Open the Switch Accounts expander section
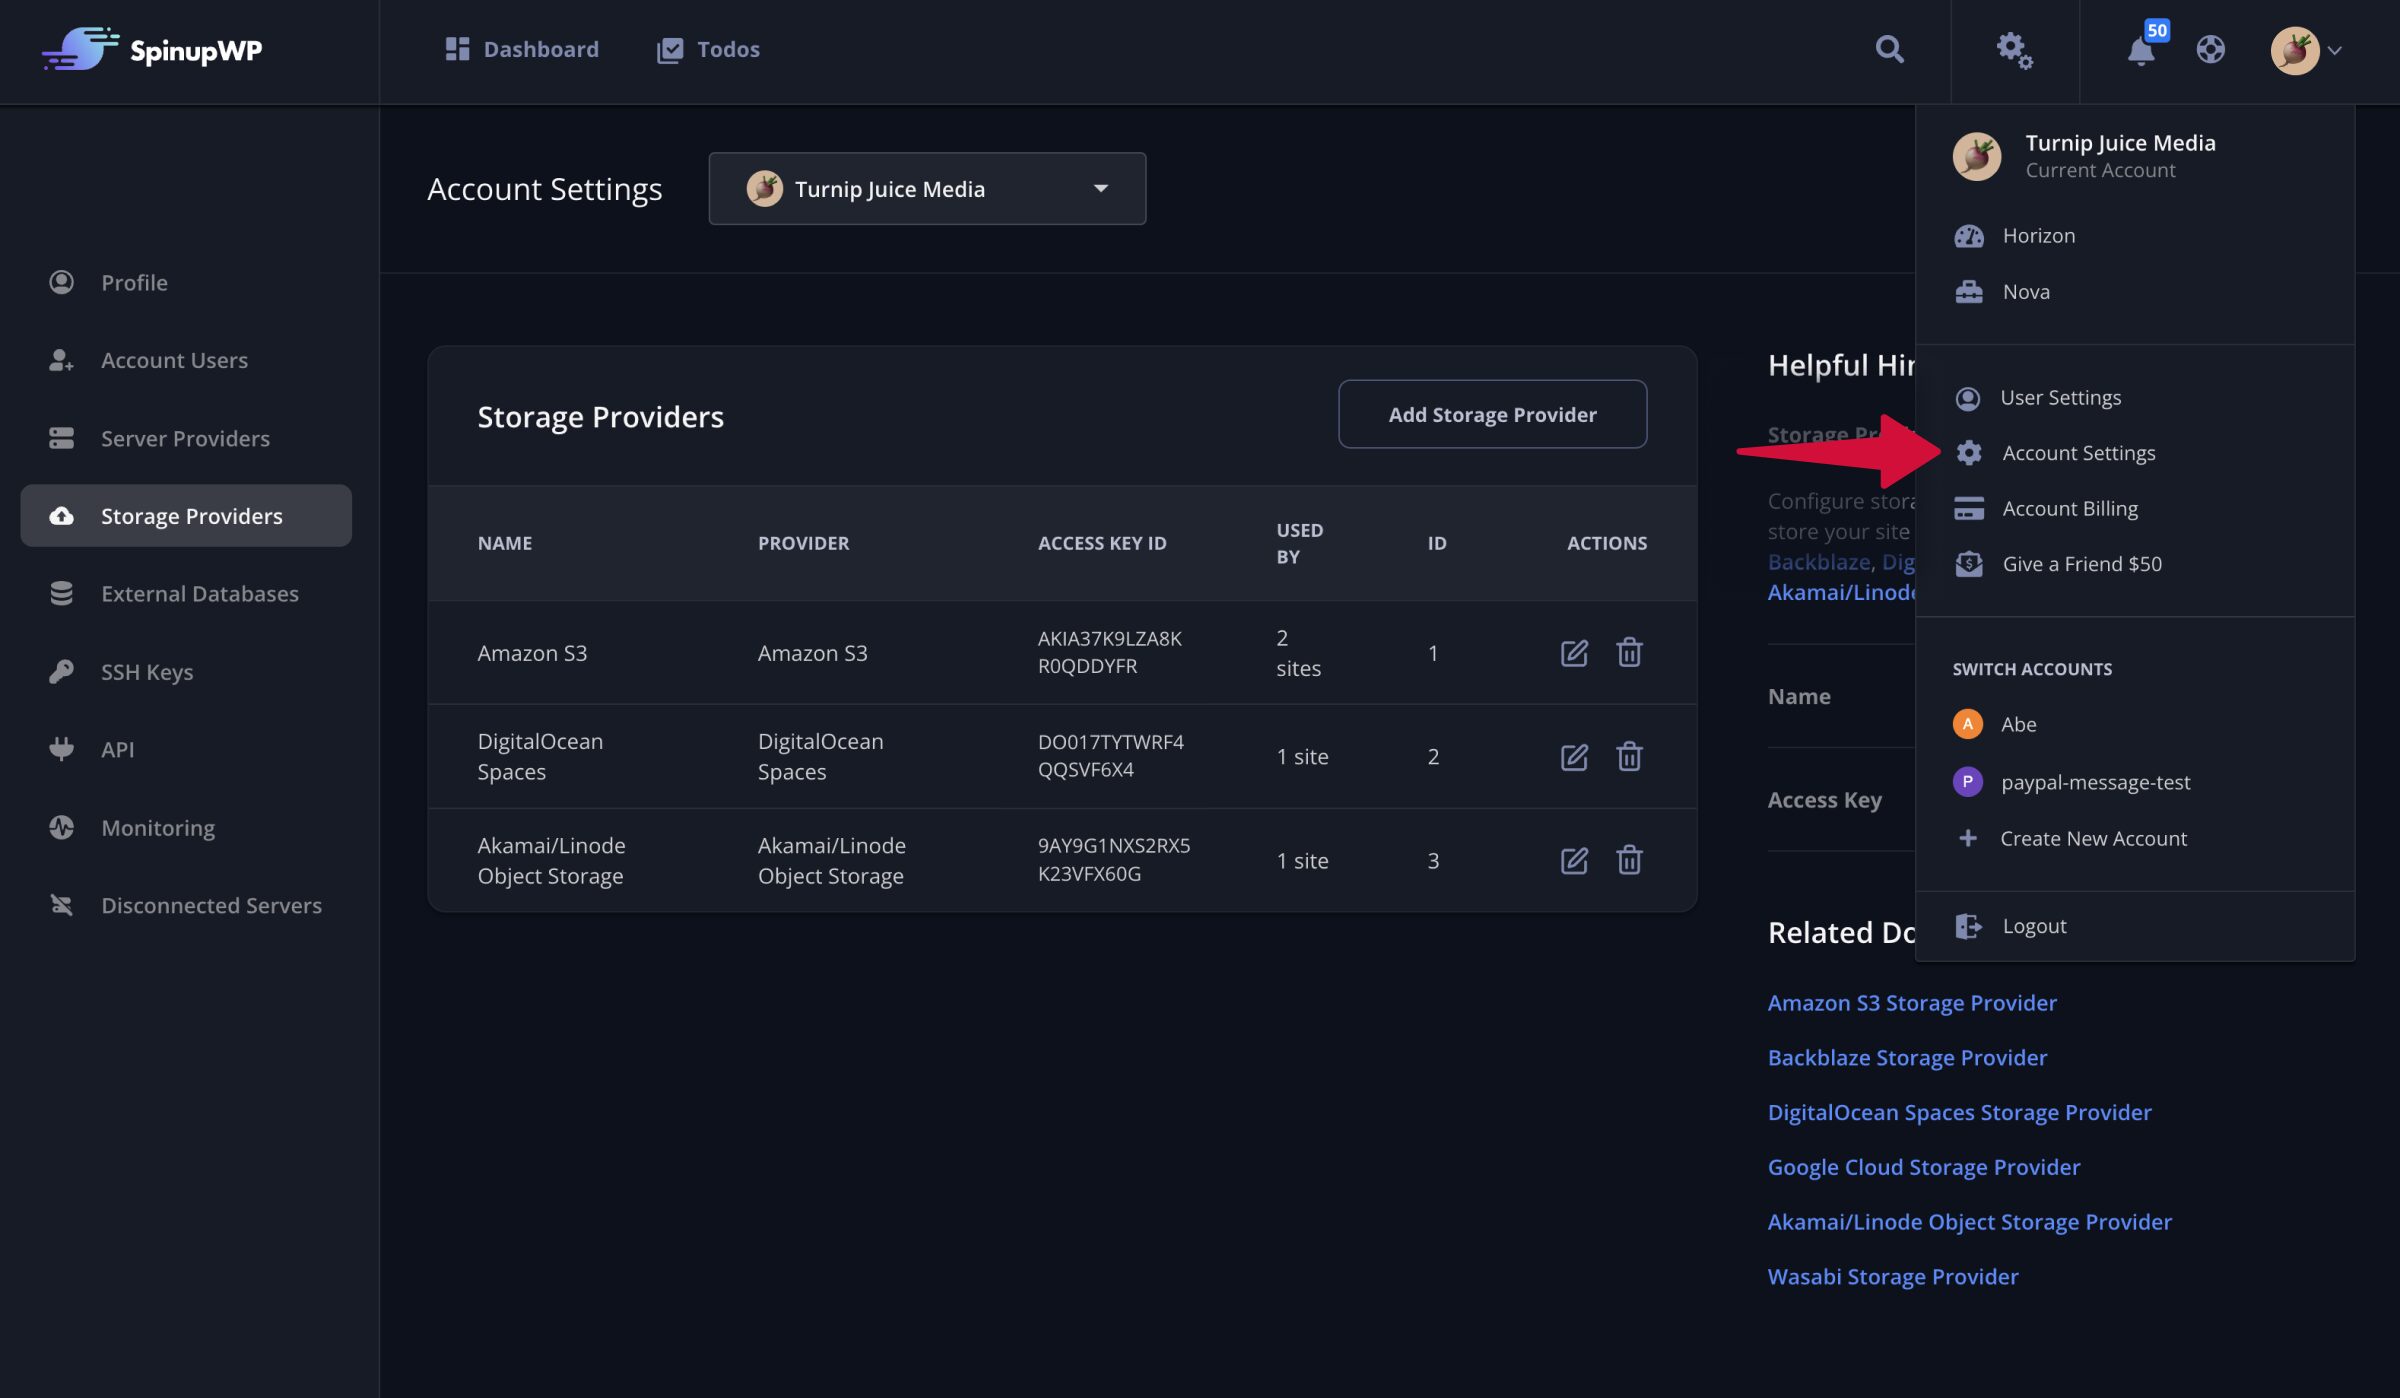Viewport: 2400px width, 1398px height. pyautogui.click(x=2032, y=669)
